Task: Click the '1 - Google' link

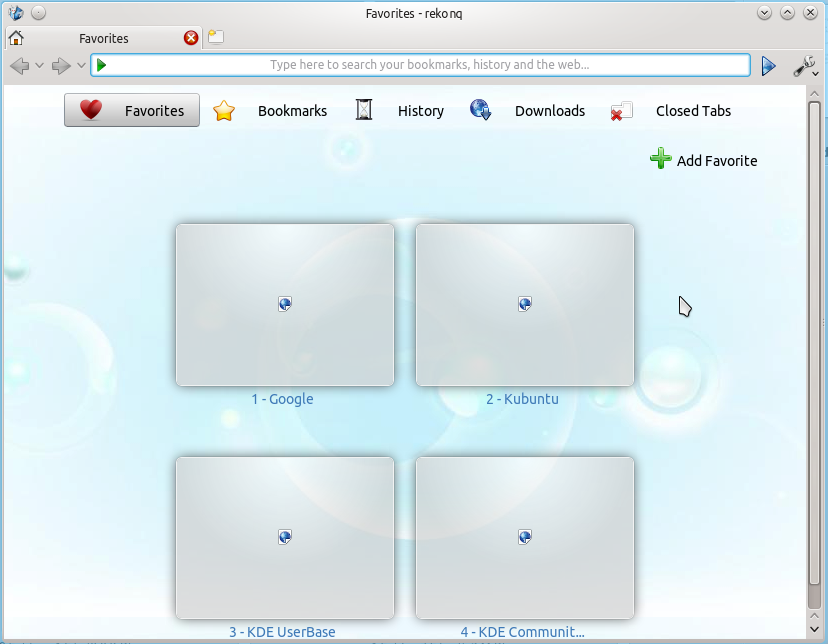Action: pos(282,399)
